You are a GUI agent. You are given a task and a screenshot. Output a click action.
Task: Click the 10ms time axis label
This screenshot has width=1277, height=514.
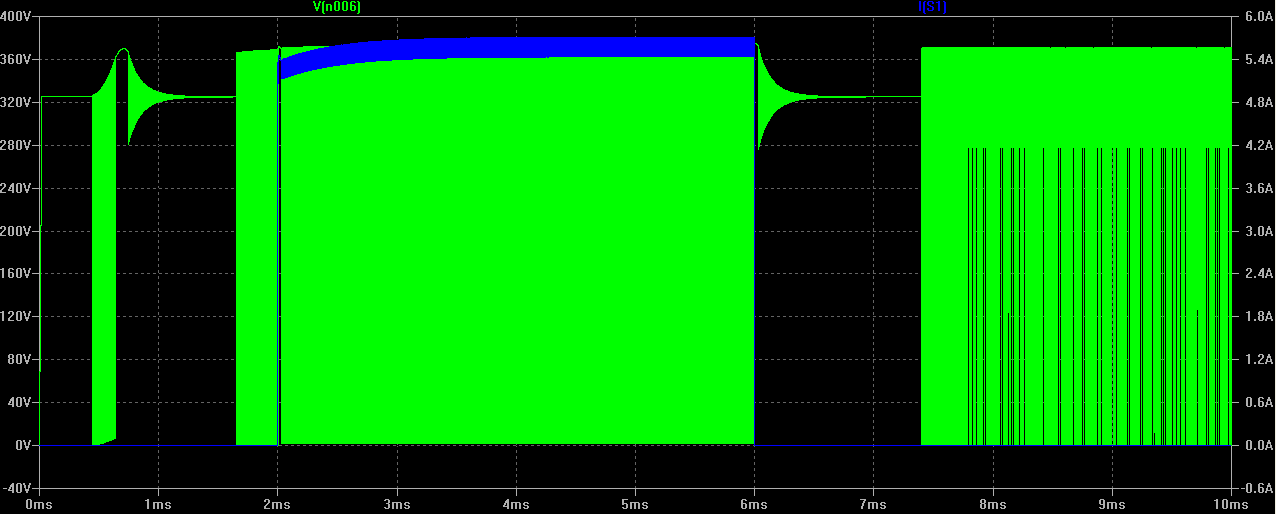[x=1230, y=504]
